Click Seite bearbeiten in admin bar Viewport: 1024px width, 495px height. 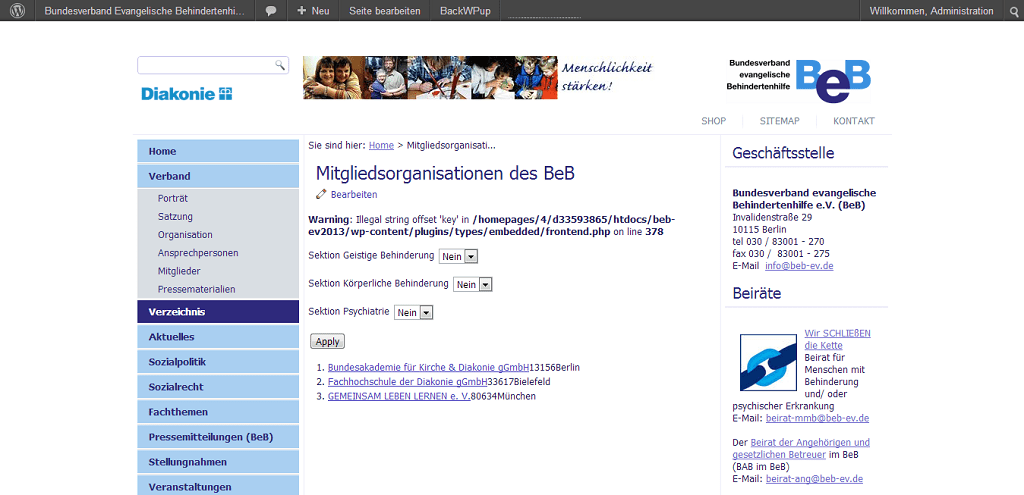point(385,11)
